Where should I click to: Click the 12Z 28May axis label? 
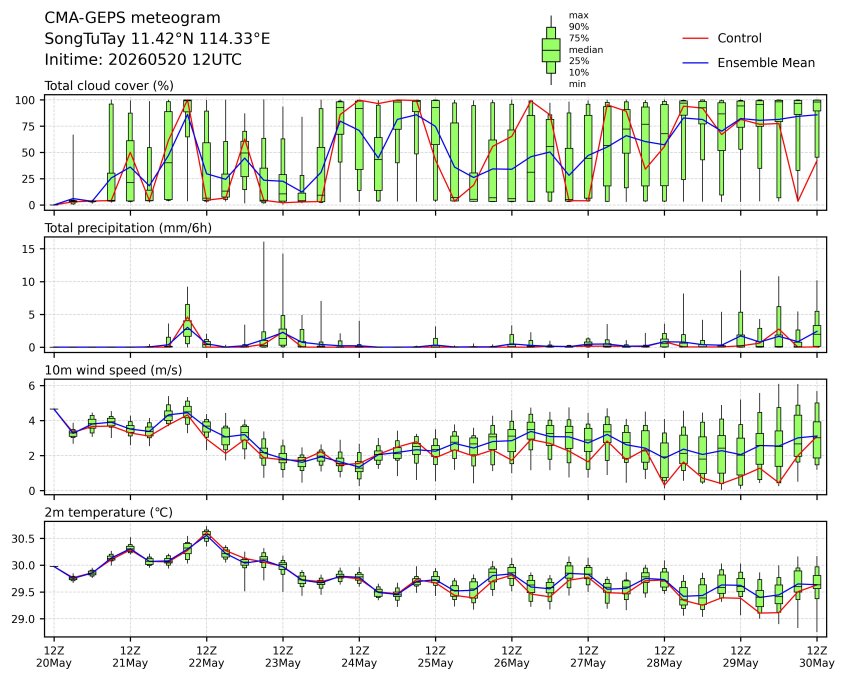(664, 657)
